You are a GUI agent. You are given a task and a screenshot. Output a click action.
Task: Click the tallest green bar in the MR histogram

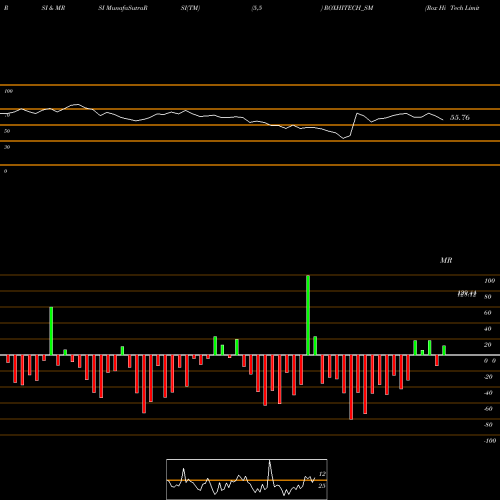click(308, 315)
